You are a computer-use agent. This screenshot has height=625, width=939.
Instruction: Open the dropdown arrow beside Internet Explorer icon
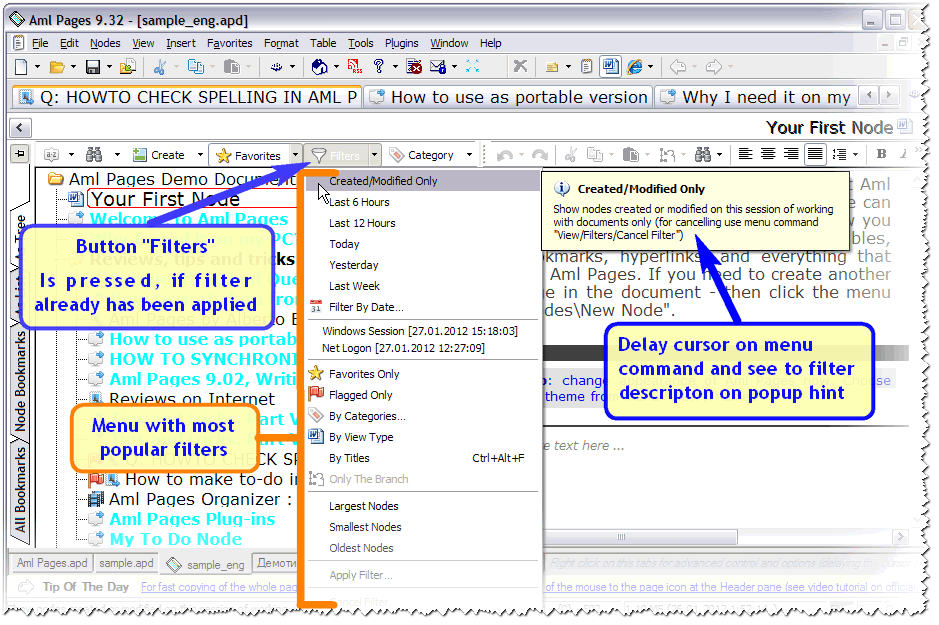650,67
